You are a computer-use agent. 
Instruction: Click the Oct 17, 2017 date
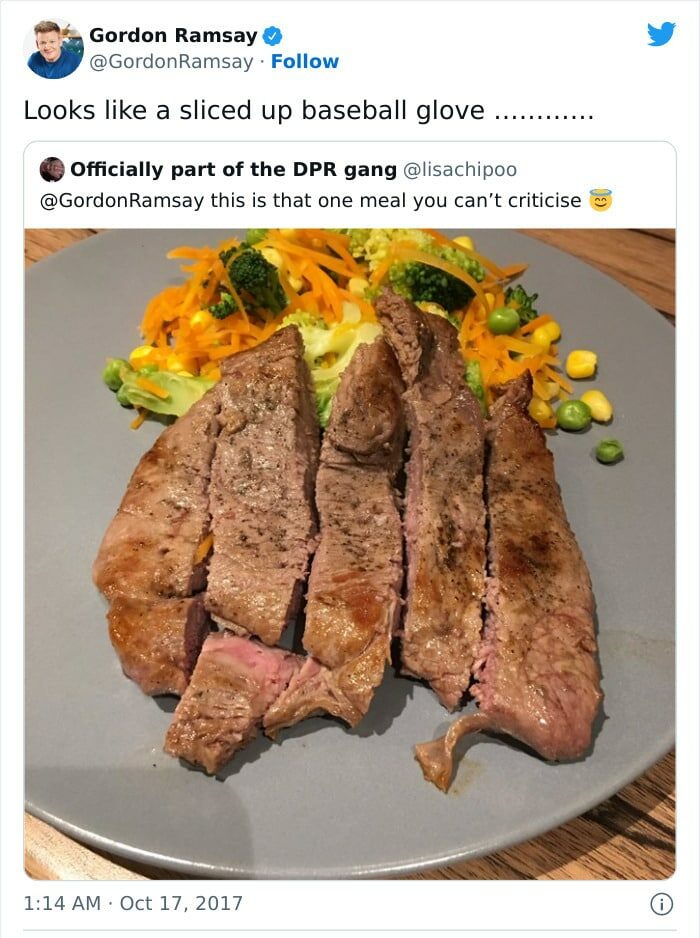coord(181,904)
